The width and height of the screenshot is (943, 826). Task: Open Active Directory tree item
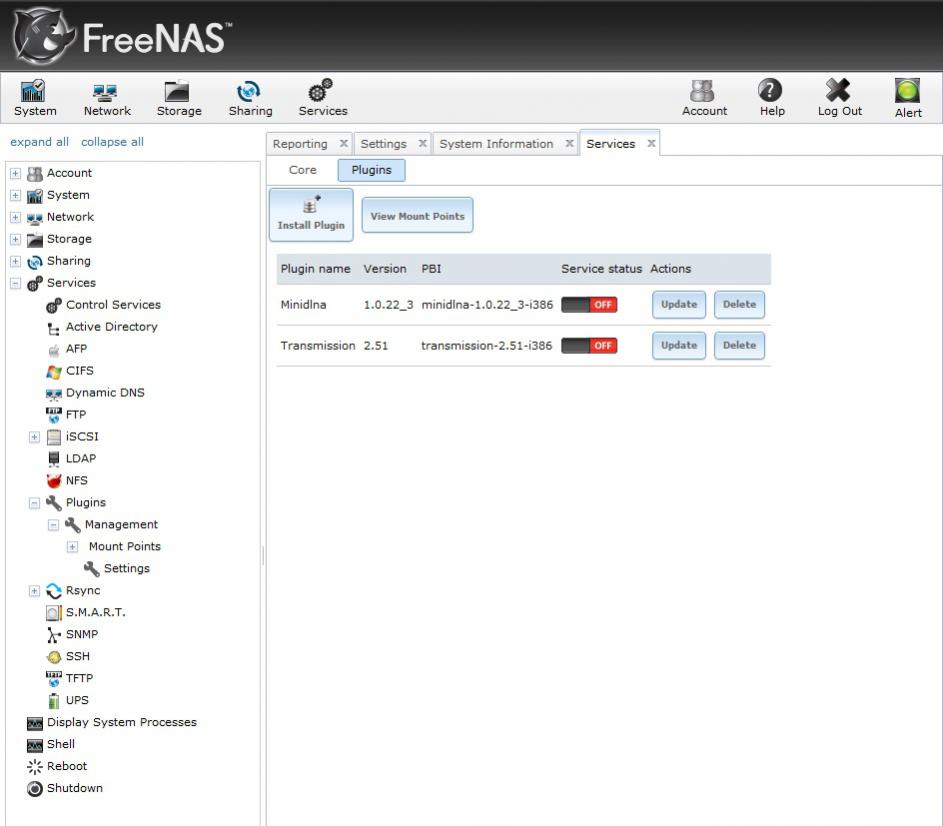(102, 327)
